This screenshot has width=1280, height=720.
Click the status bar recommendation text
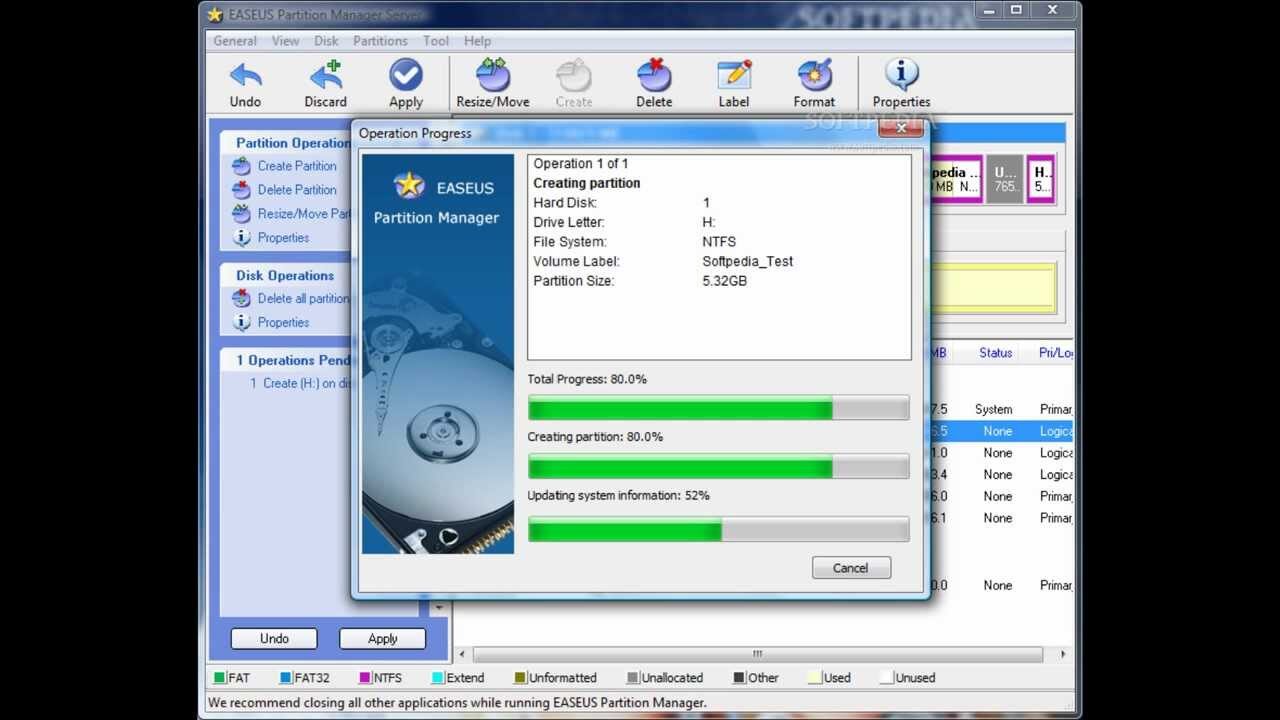tap(457, 703)
